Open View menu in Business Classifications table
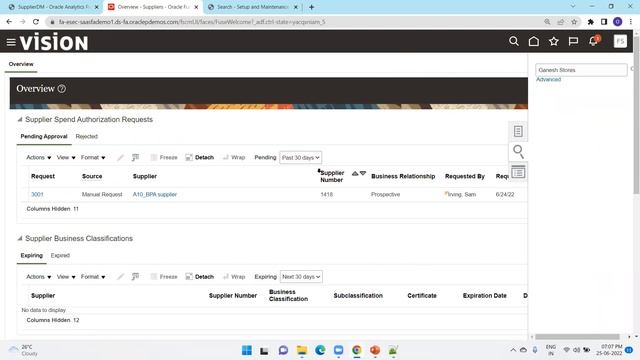The image size is (640, 360). pyautogui.click(x=66, y=277)
